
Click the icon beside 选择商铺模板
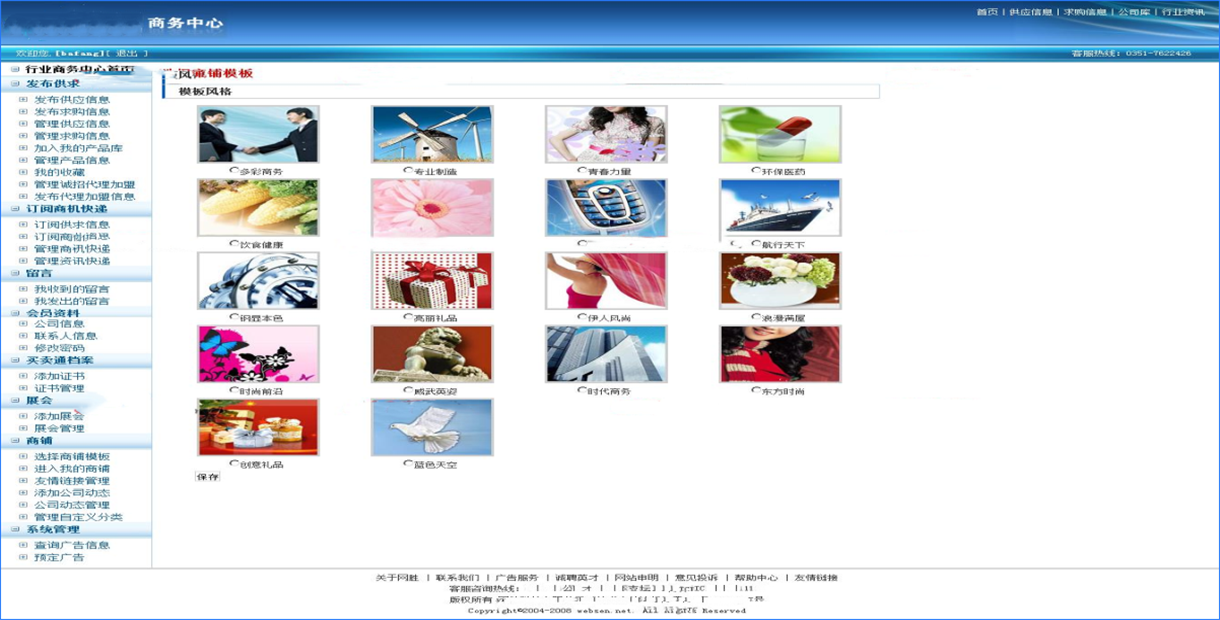pyautogui.click(x=24, y=455)
